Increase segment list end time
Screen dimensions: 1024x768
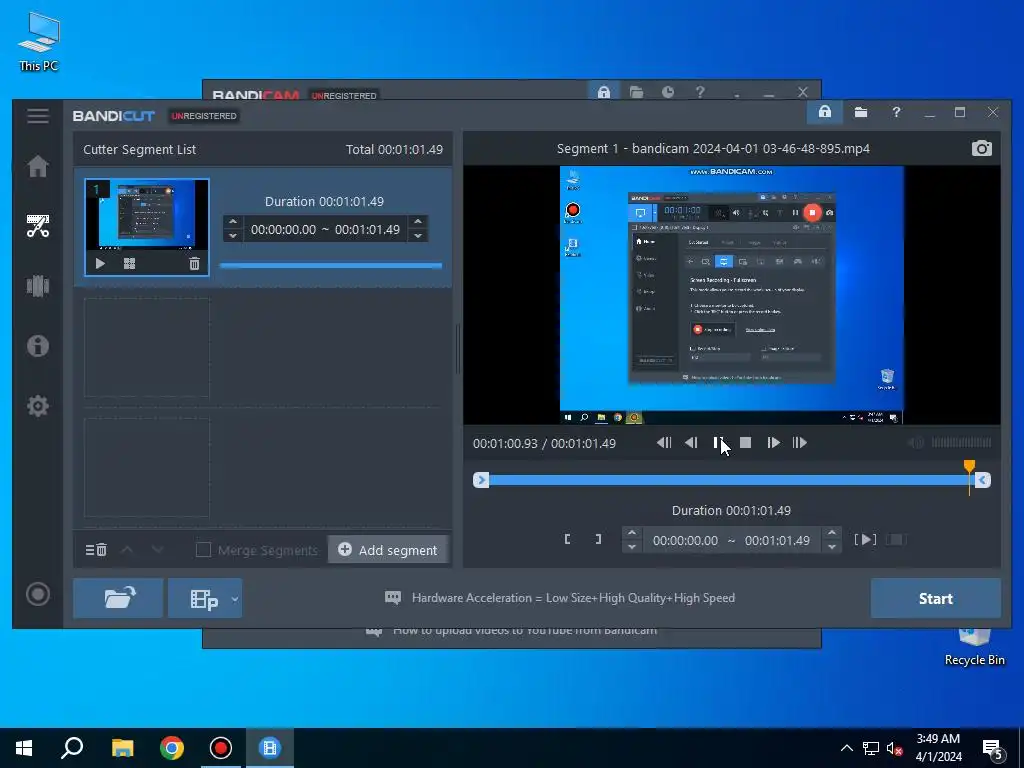pos(418,222)
